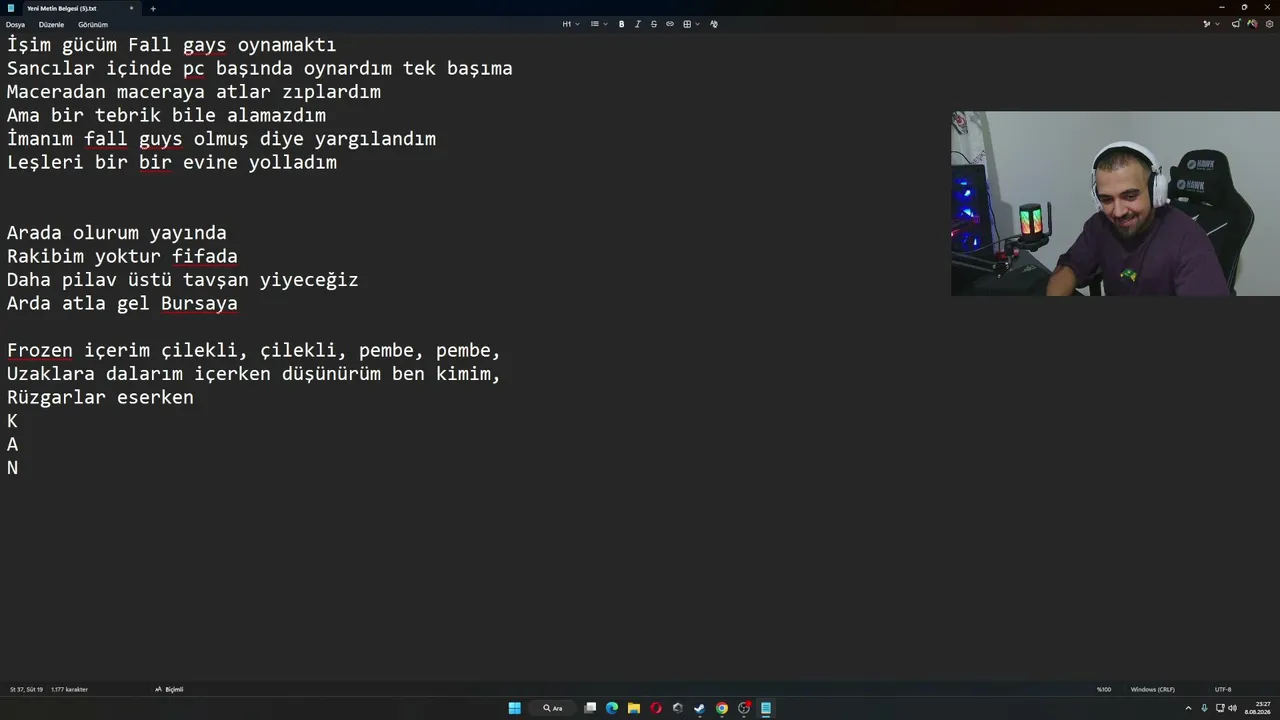
Task: Click the taskbar Ara search box
Action: [x=553, y=708]
